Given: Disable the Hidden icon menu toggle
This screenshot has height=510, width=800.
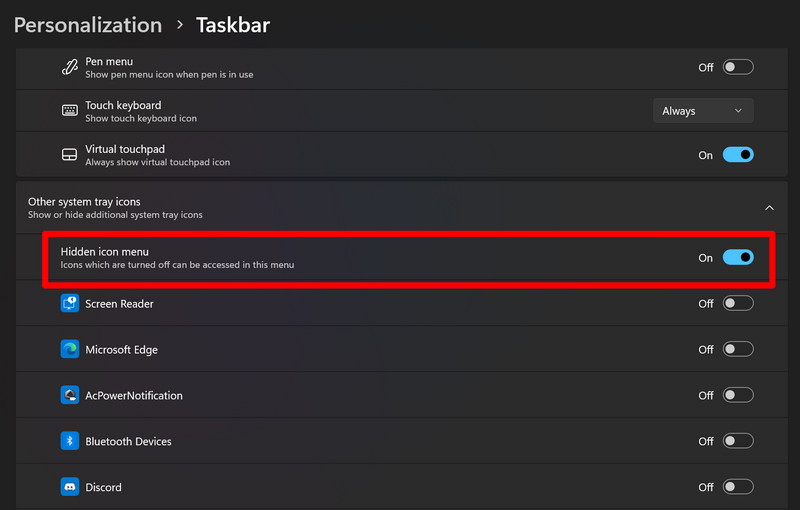Looking at the screenshot, I should point(738,257).
